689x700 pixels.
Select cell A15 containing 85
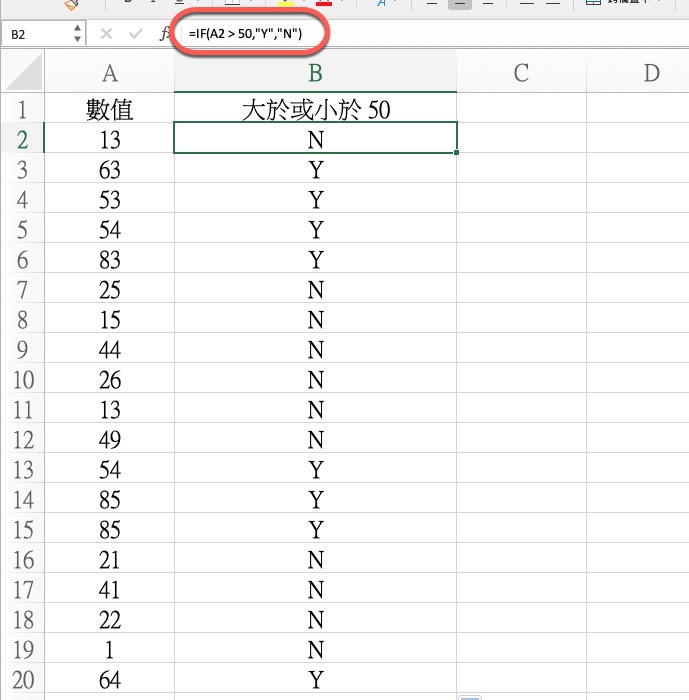click(109, 529)
